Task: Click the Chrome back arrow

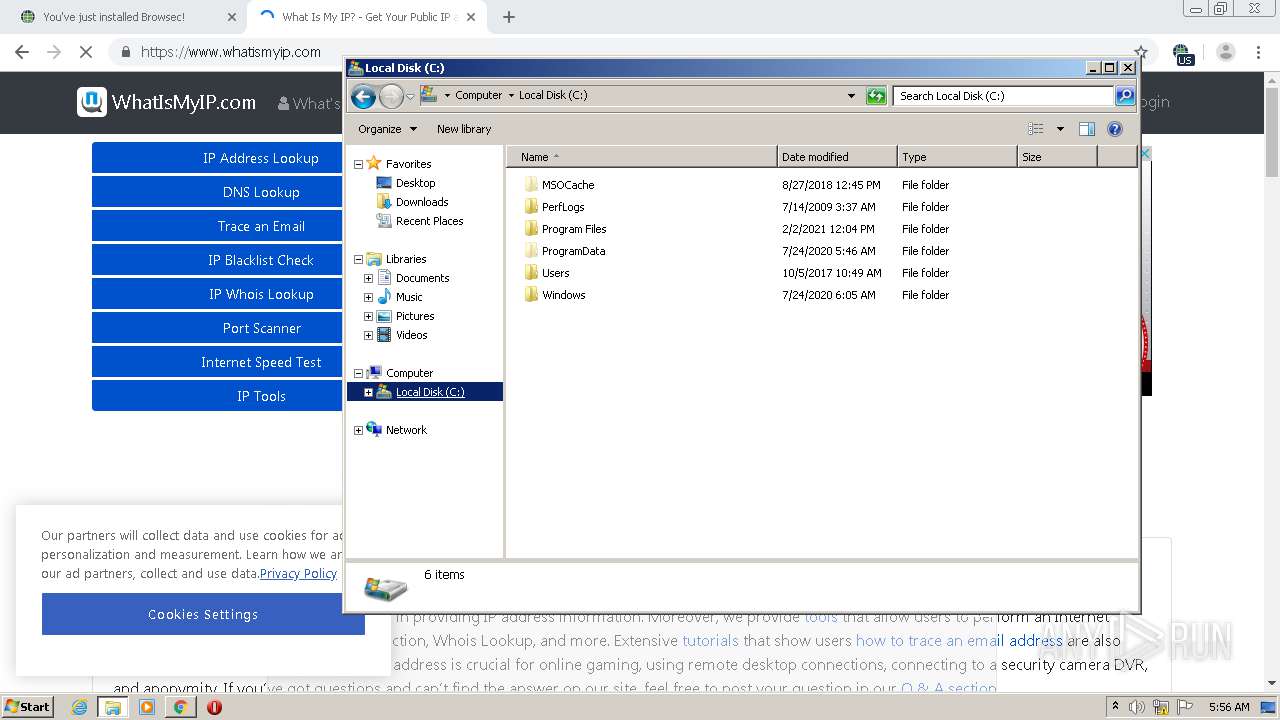Action: click(22, 52)
